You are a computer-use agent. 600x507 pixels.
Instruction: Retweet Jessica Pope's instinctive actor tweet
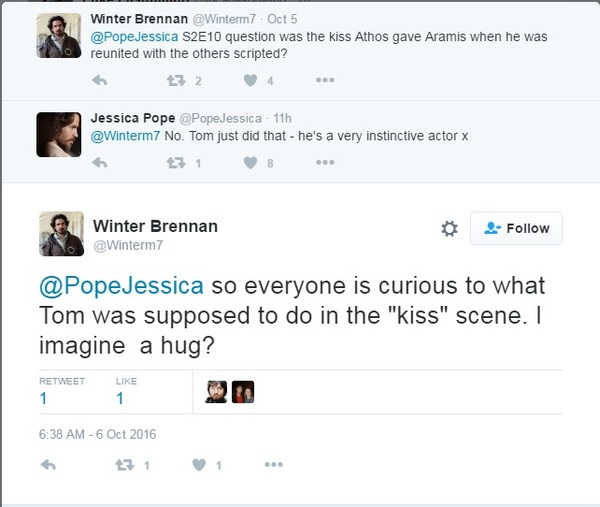coord(175,163)
